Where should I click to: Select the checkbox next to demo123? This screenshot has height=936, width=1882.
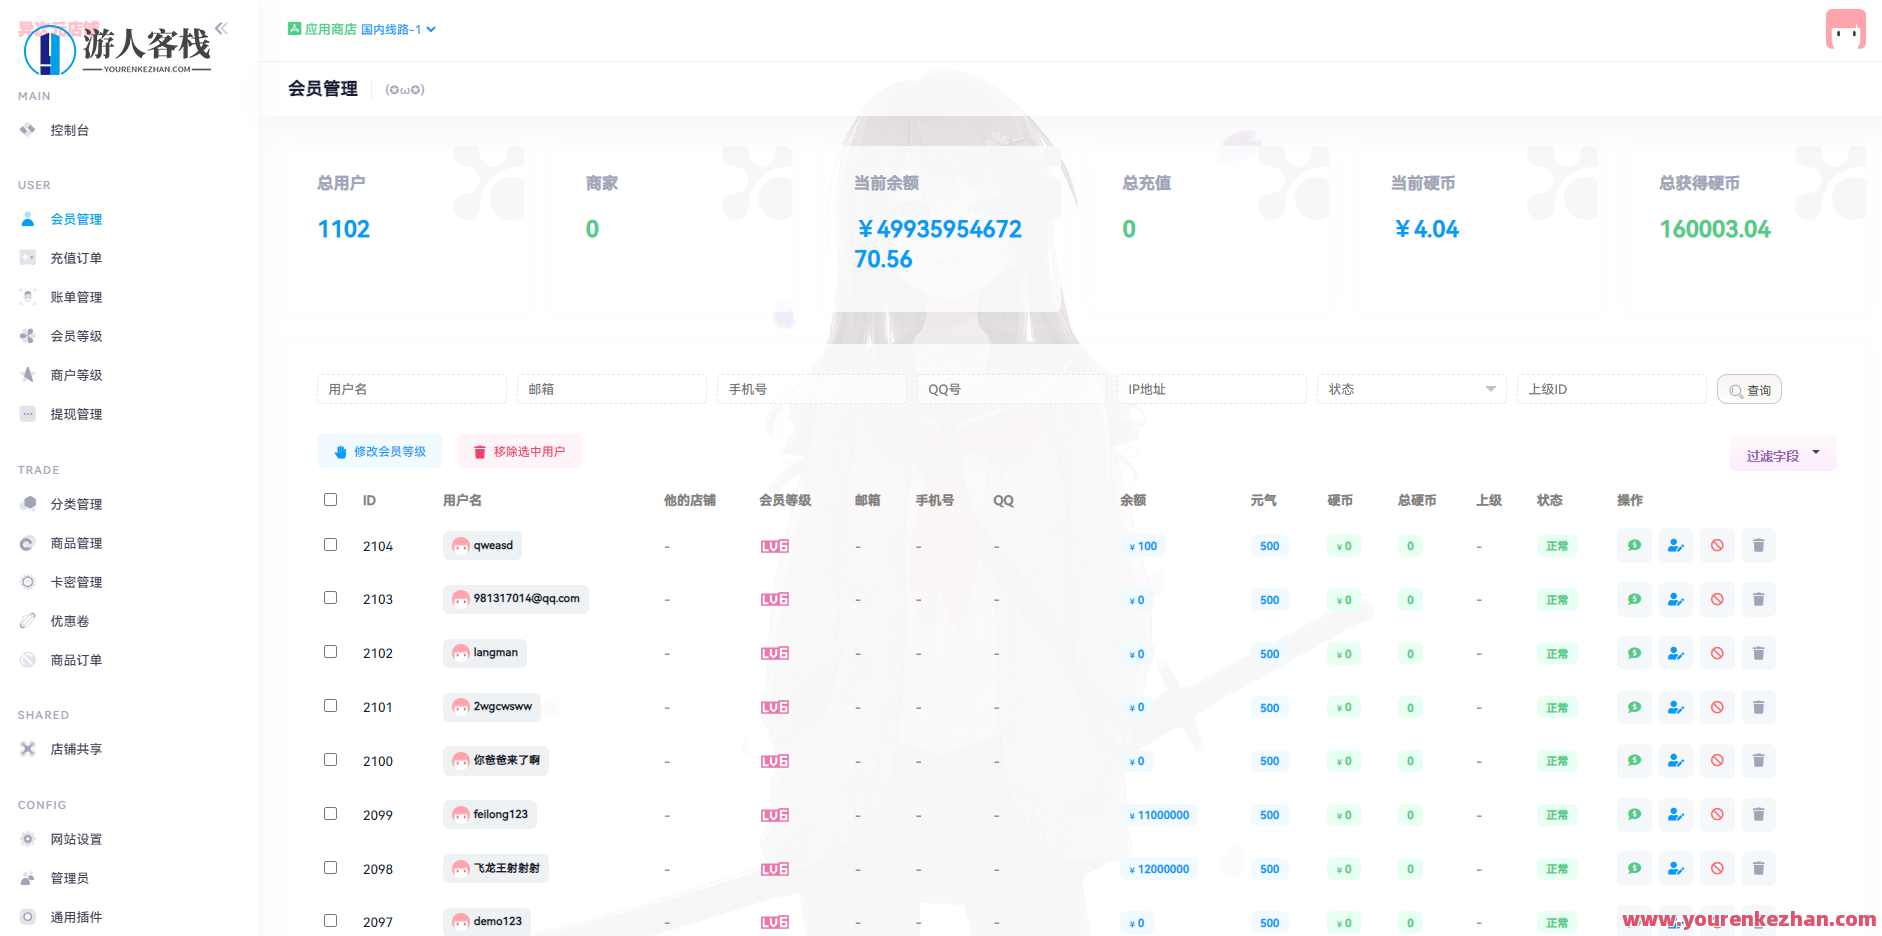click(330, 920)
